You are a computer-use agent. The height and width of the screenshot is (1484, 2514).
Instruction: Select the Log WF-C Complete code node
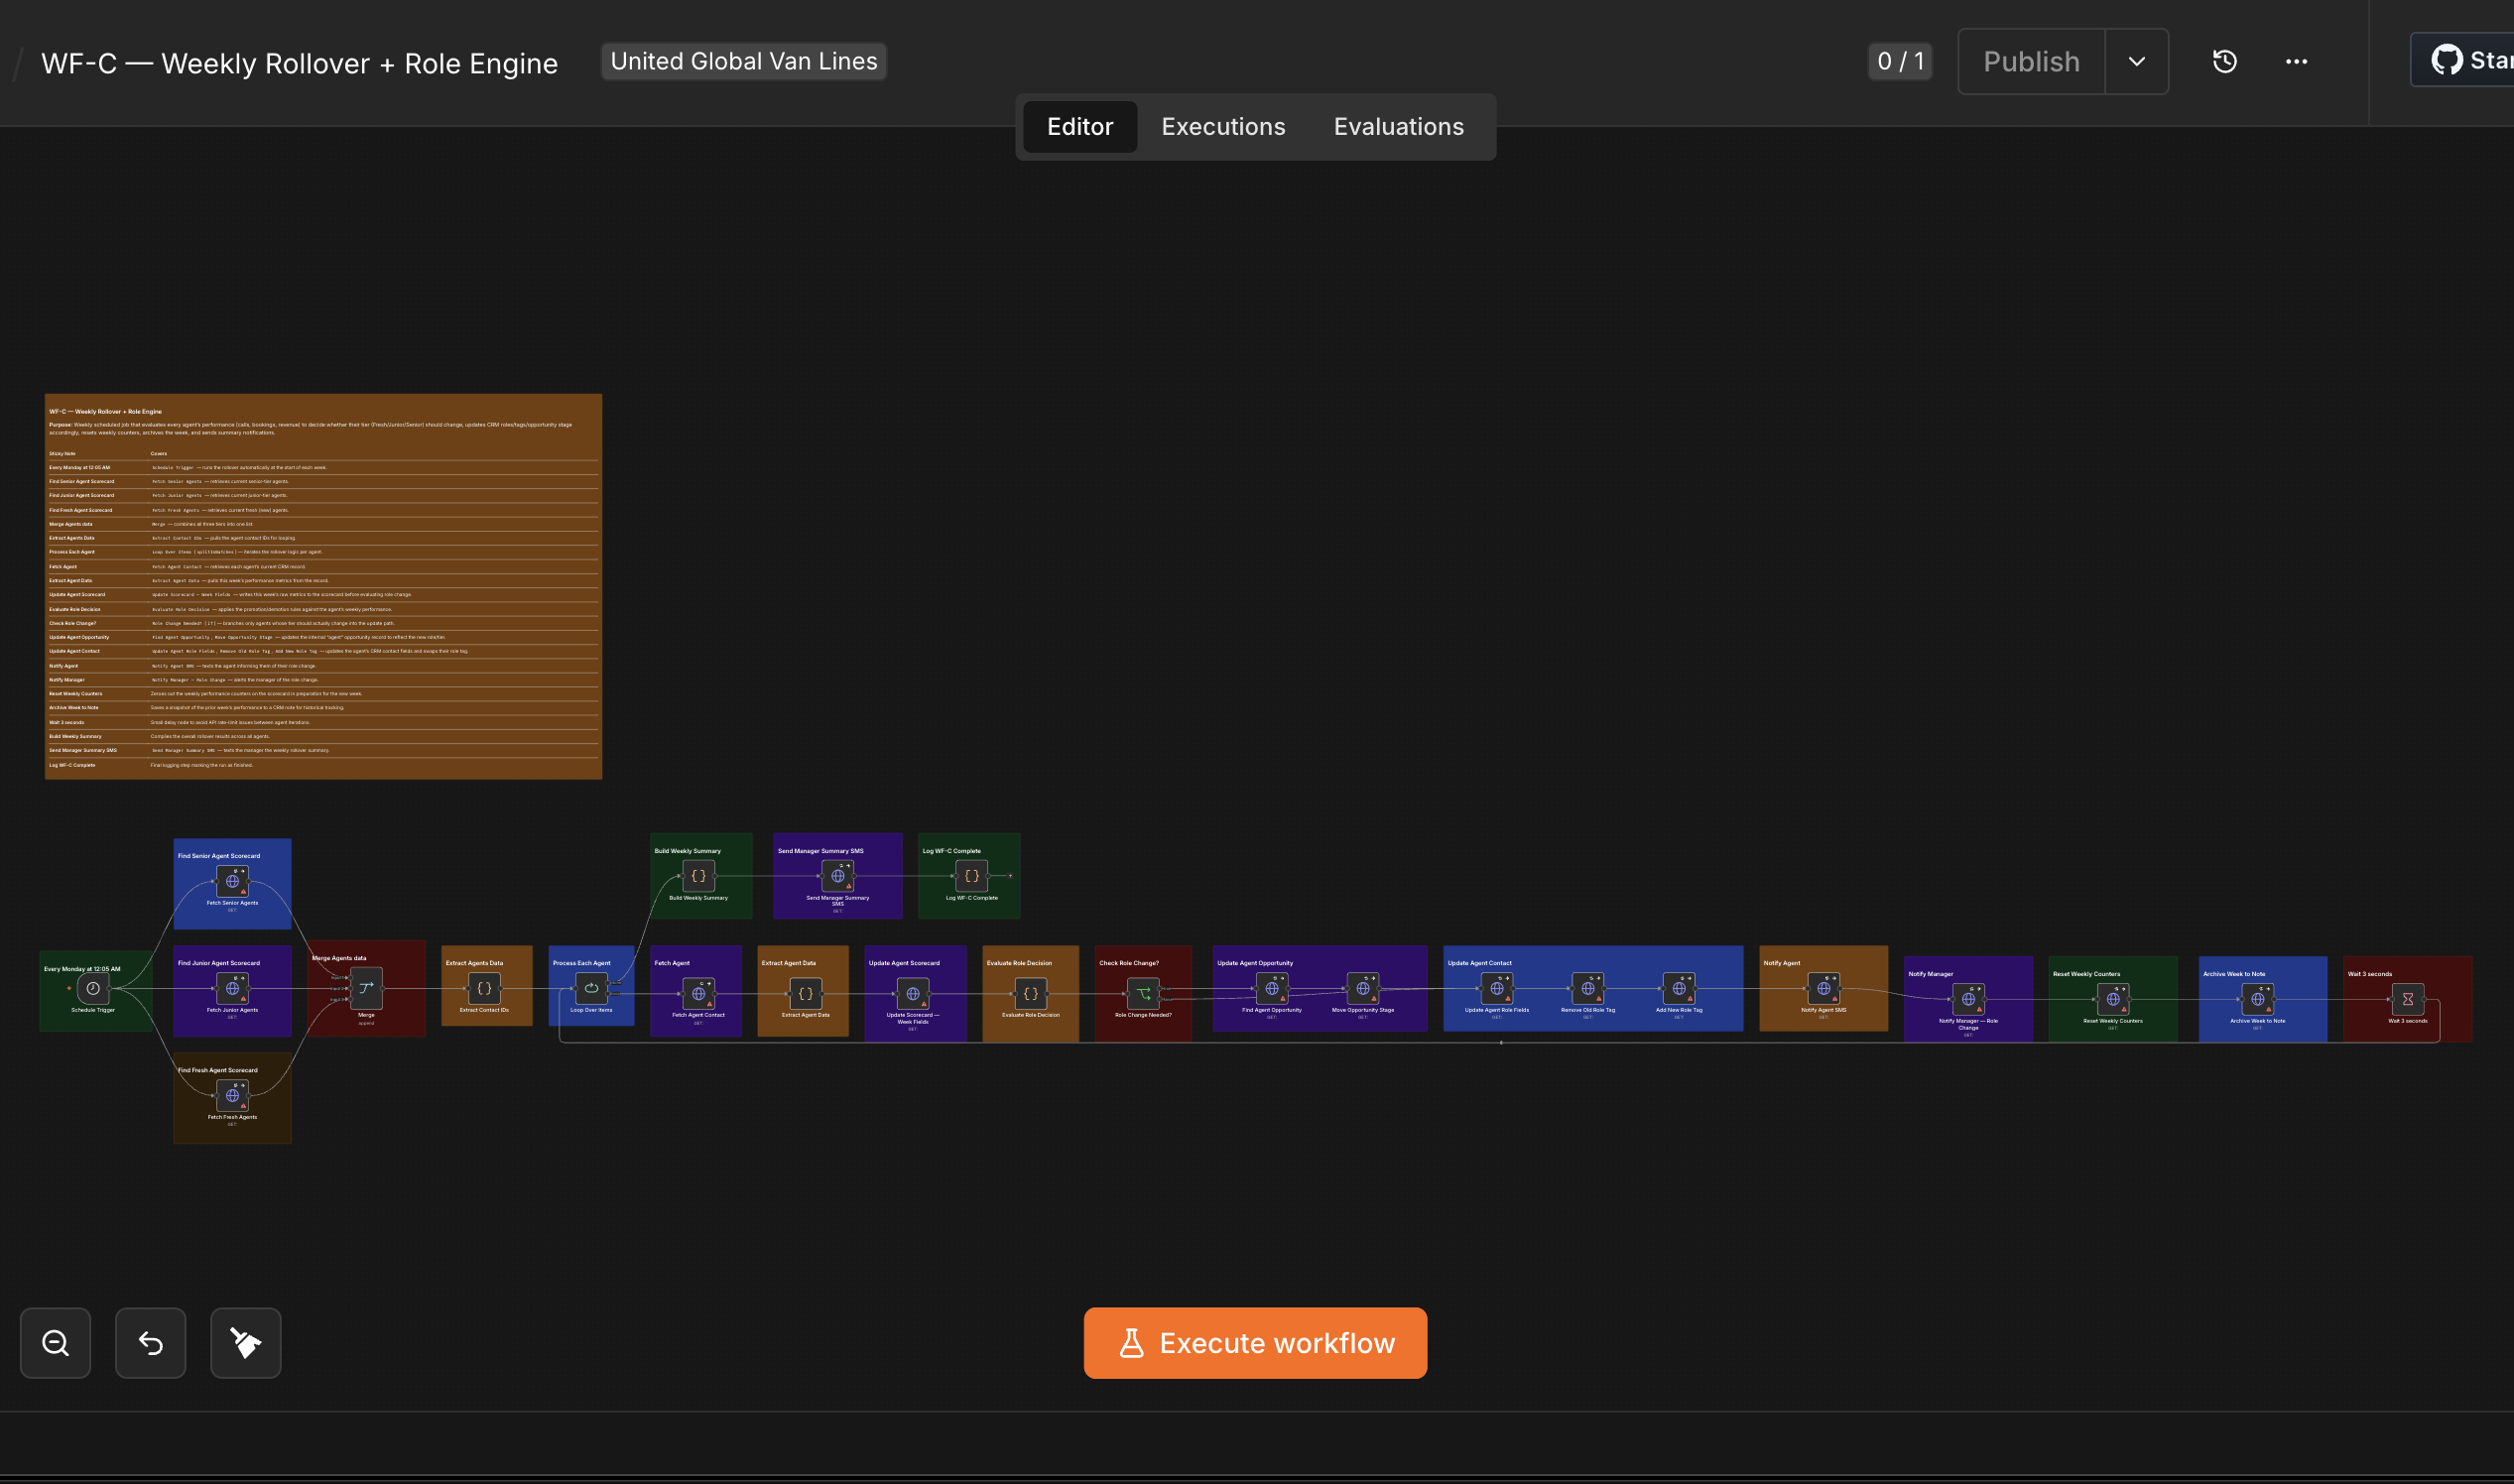pyautogui.click(x=971, y=875)
